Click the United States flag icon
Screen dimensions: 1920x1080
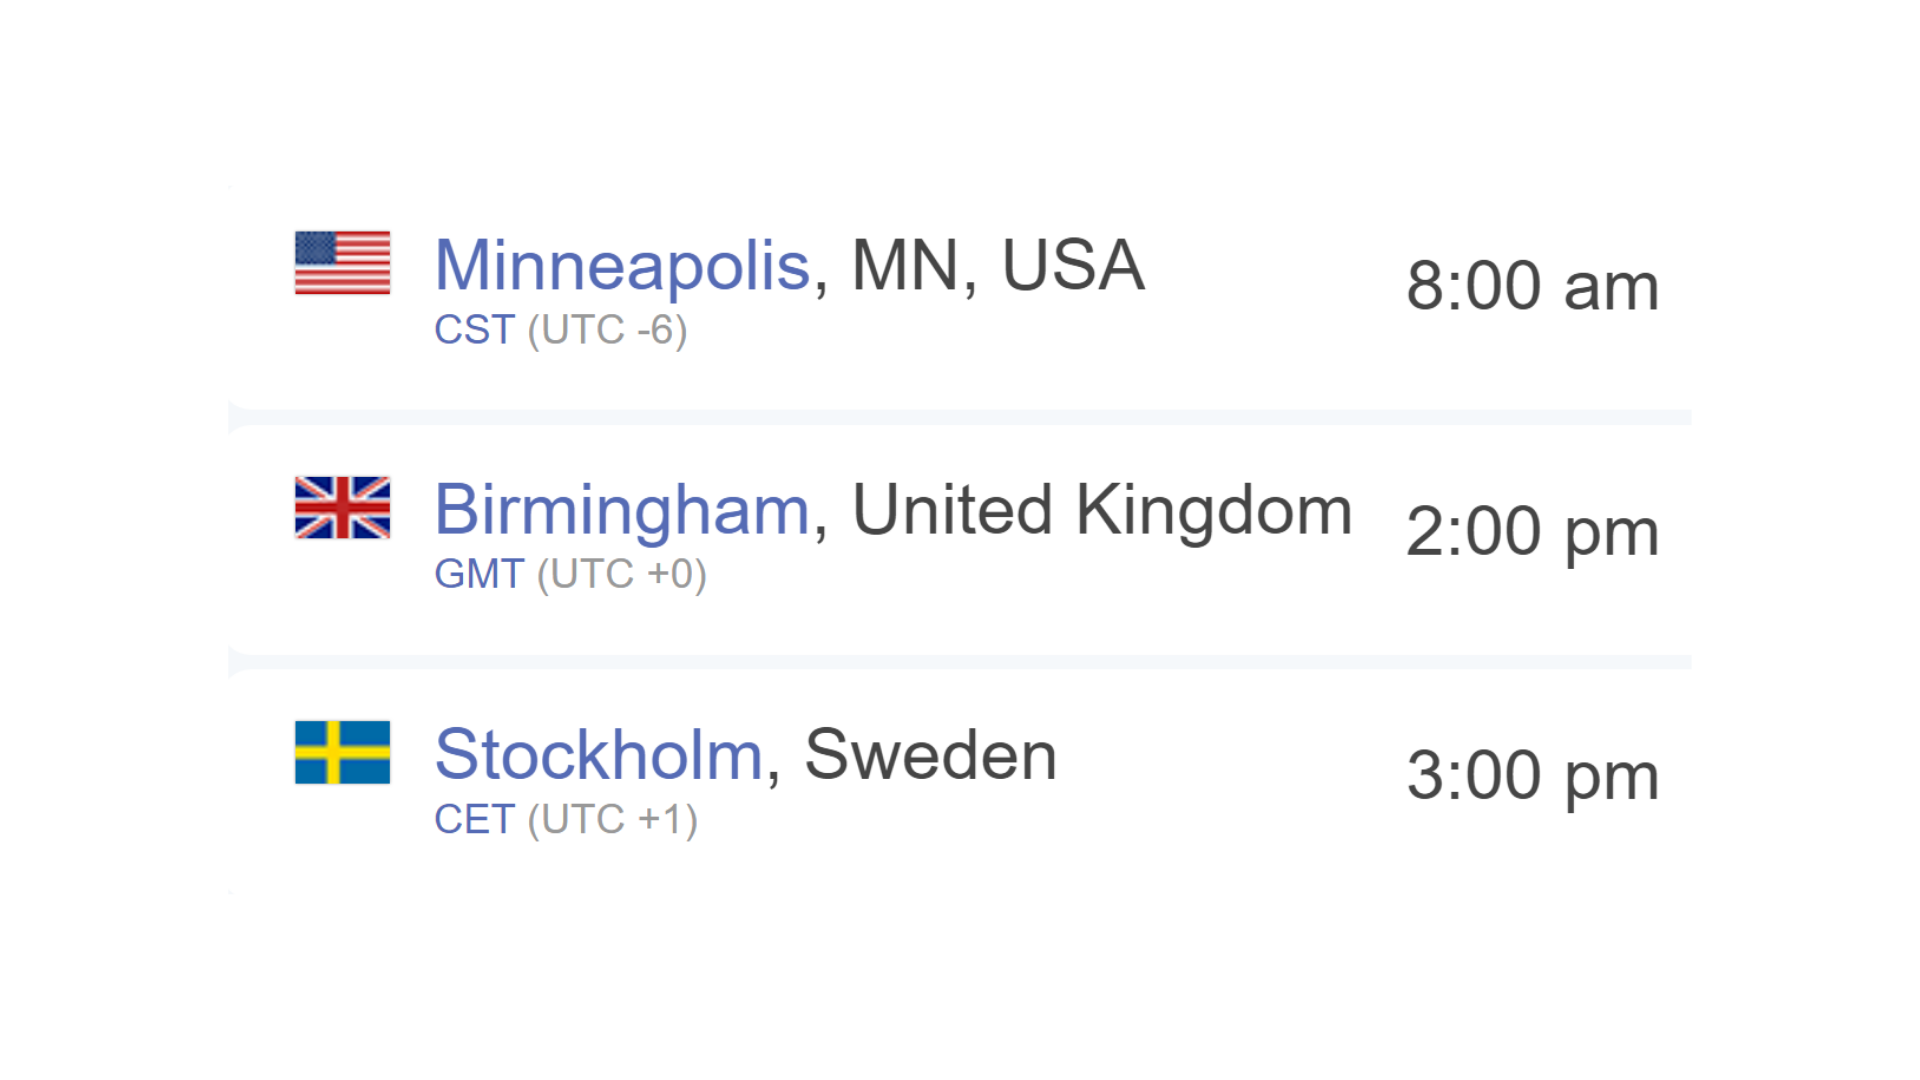[x=342, y=263]
